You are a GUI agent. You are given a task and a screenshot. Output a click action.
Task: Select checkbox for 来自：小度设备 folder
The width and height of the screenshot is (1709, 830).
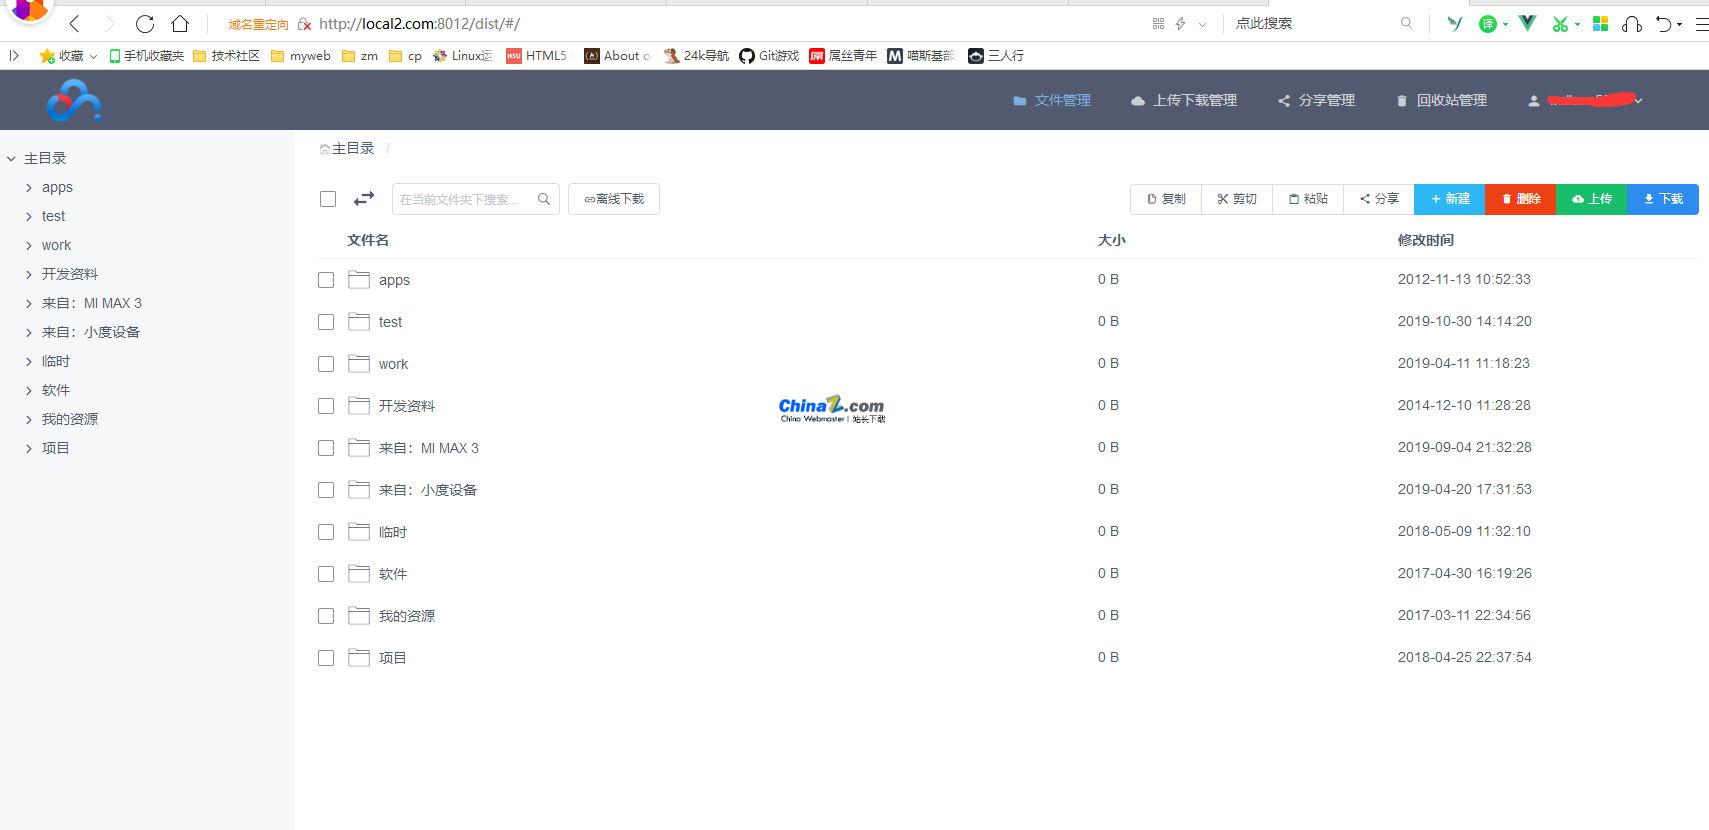pyautogui.click(x=326, y=490)
